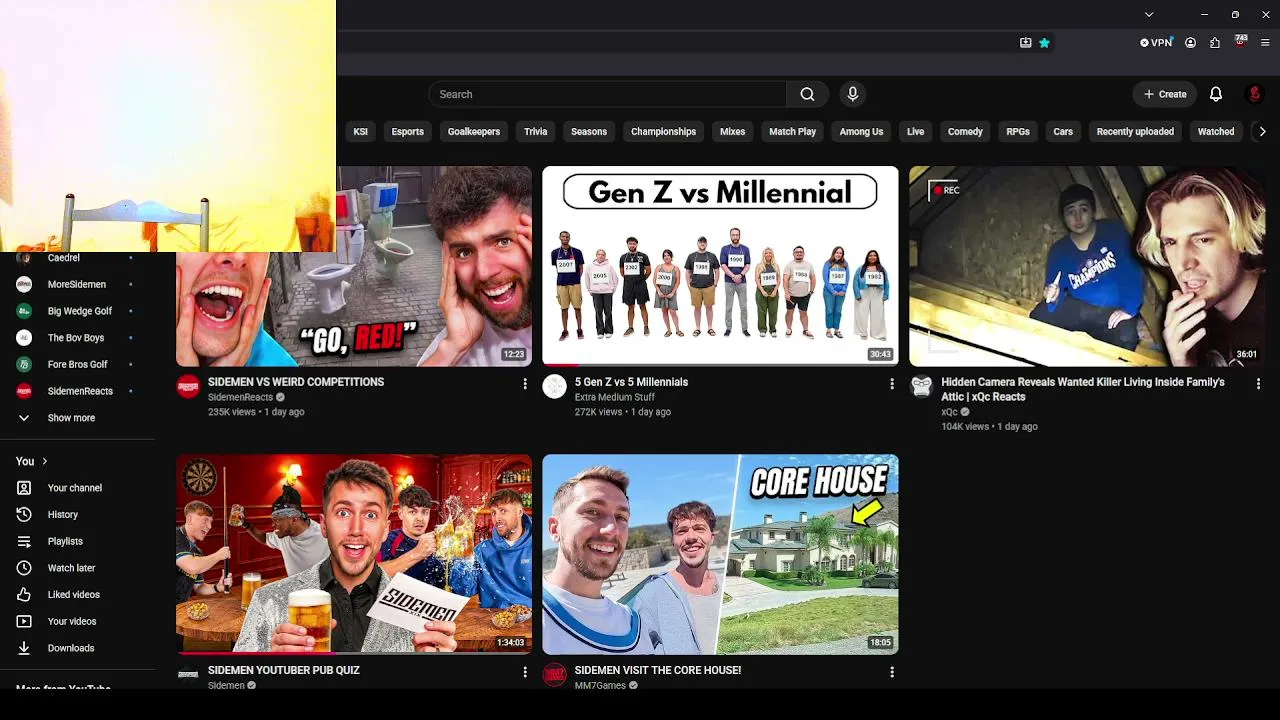Open the account avatar menu

click(1255, 94)
